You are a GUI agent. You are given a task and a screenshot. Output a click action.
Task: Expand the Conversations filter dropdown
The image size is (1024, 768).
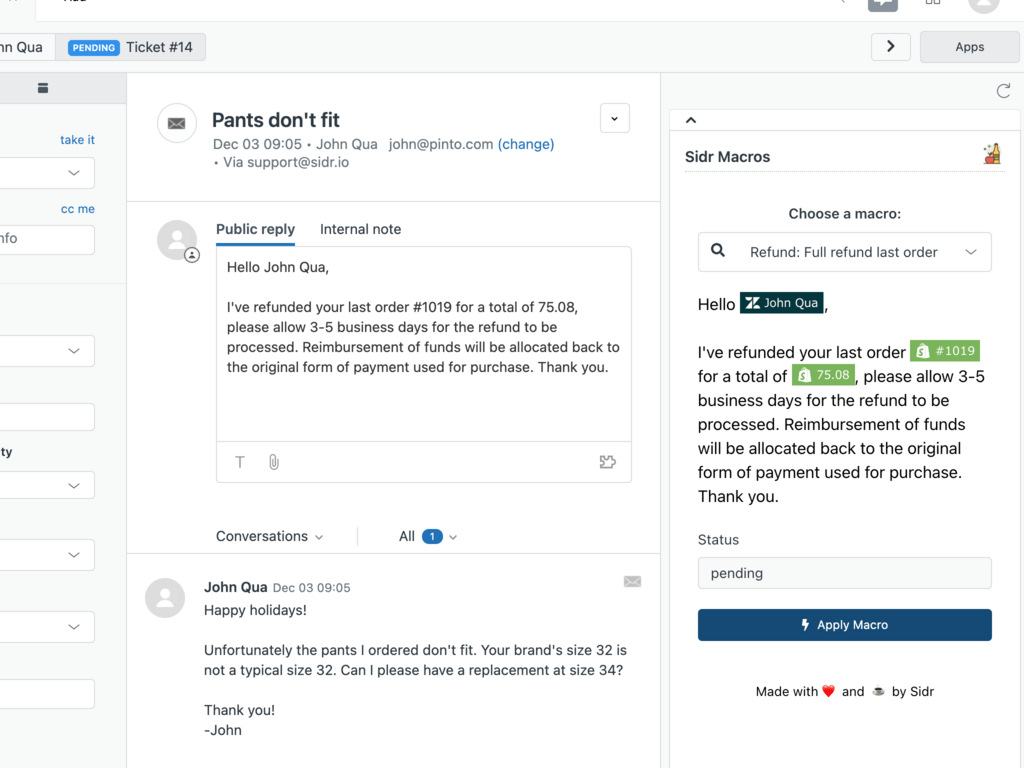tap(270, 536)
